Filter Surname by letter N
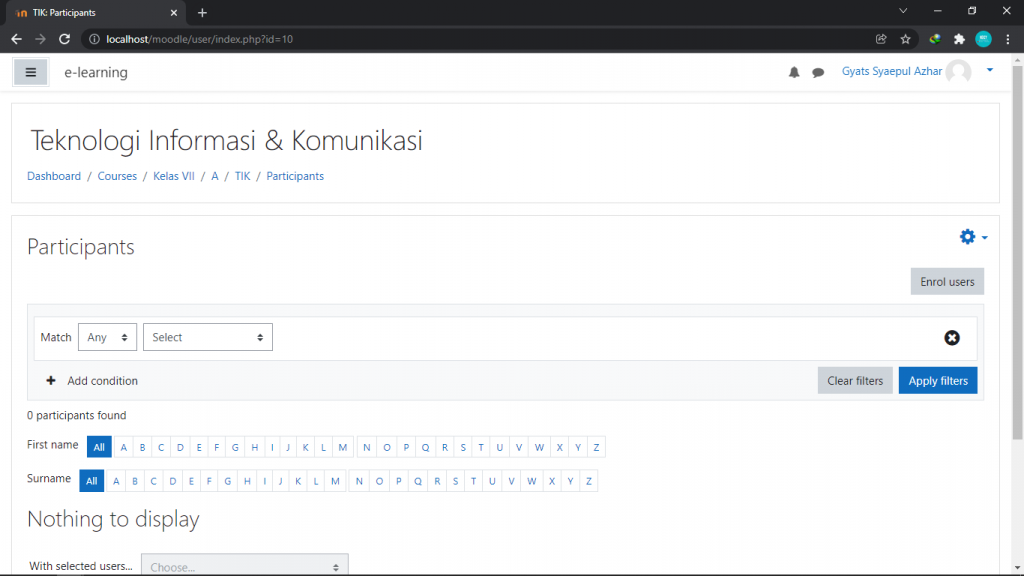Image resolution: width=1024 pixels, height=576 pixels. [x=359, y=481]
